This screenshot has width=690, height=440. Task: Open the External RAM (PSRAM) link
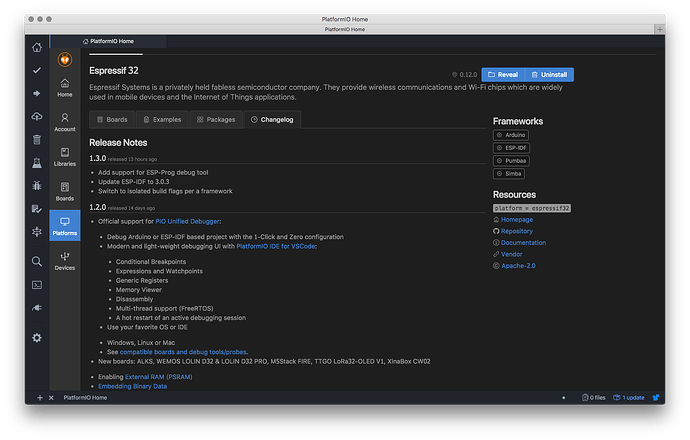(158, 377)
